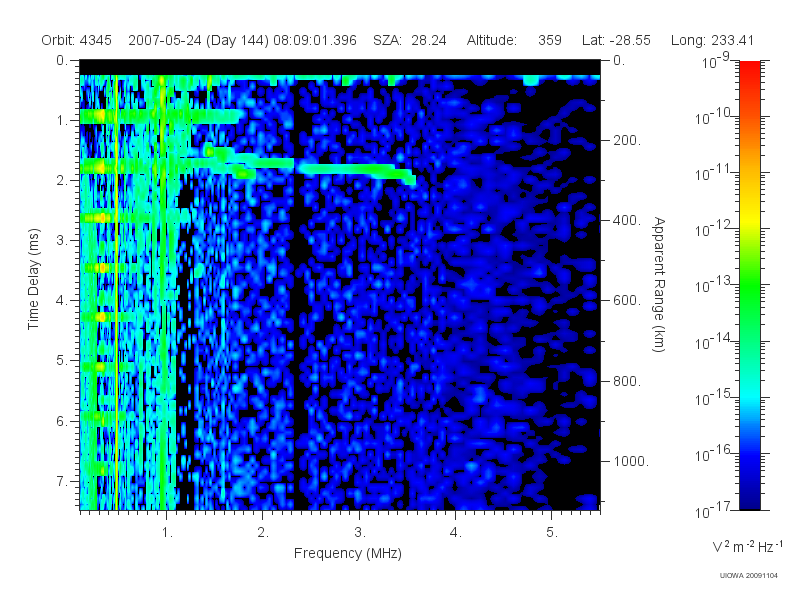800x600 pixels.
Task: Click the green echo trace between 2.4 and 3.4 MHz
Action: pyautogui.click(x=352, y=169)
